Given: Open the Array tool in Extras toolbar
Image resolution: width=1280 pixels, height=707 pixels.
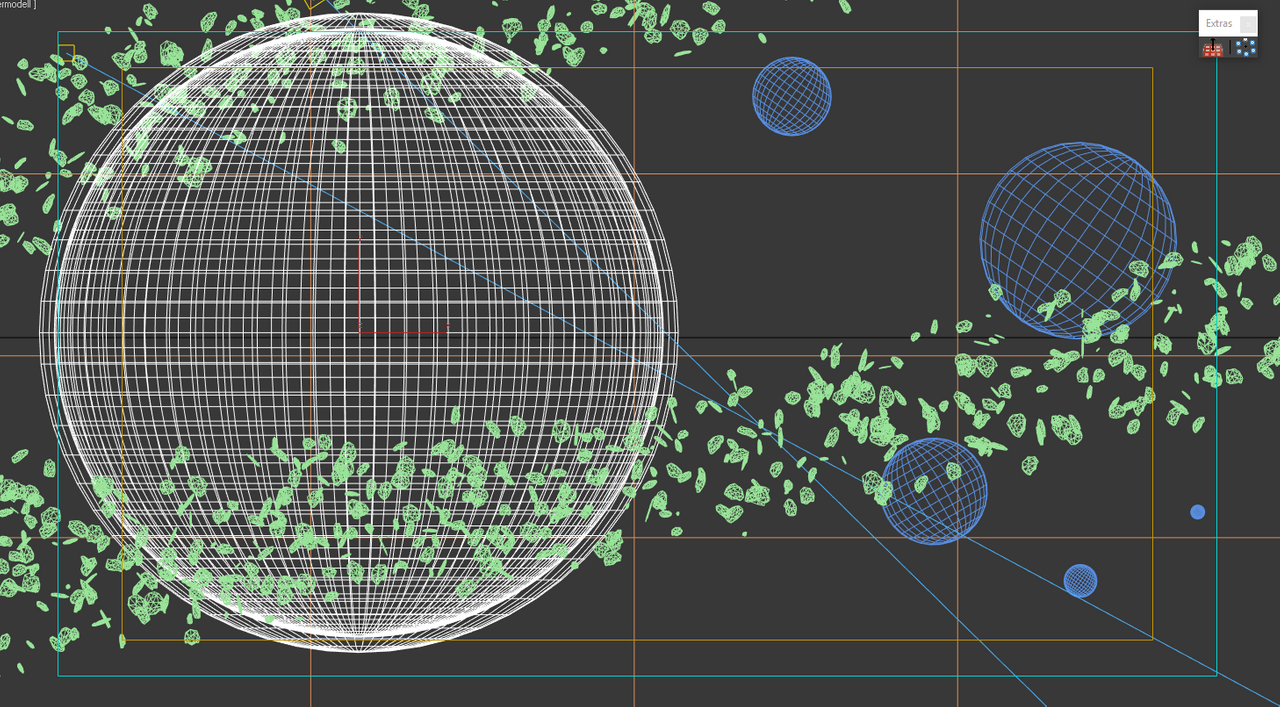Looking at the screenshot, I should click(x=1246, y=47).
